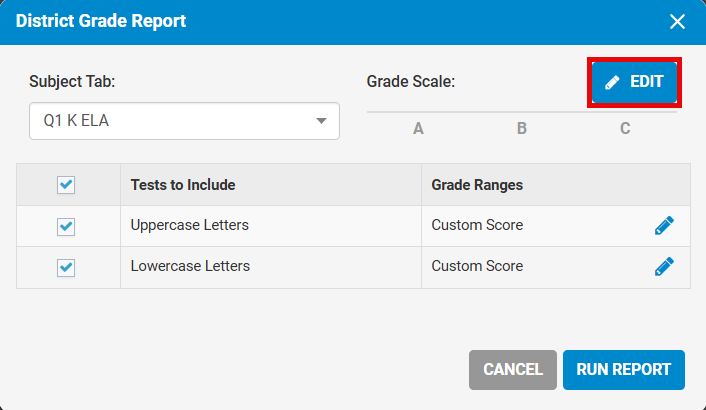Select grade A in the Grade Scale

418,128
